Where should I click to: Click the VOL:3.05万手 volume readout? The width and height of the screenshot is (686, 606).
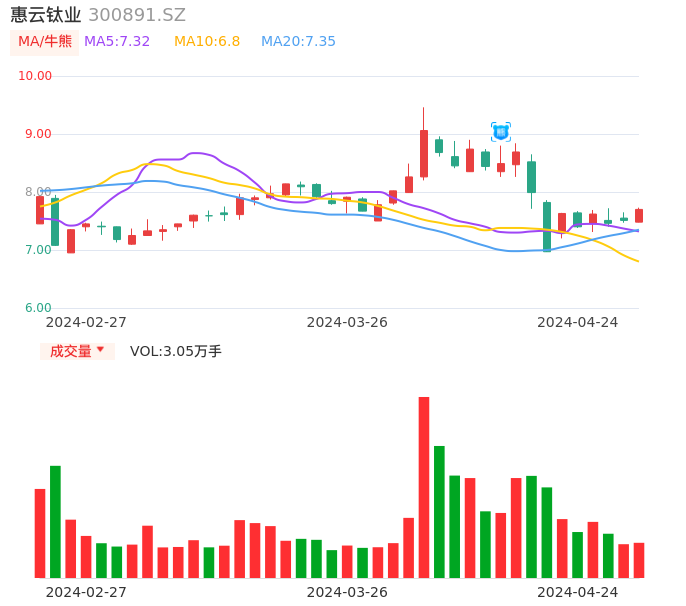(x=176, y=351)
